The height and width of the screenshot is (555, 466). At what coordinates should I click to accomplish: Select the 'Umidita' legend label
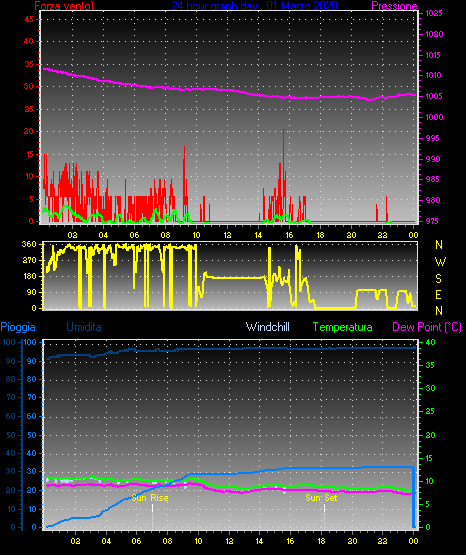[x=84, y=327]
